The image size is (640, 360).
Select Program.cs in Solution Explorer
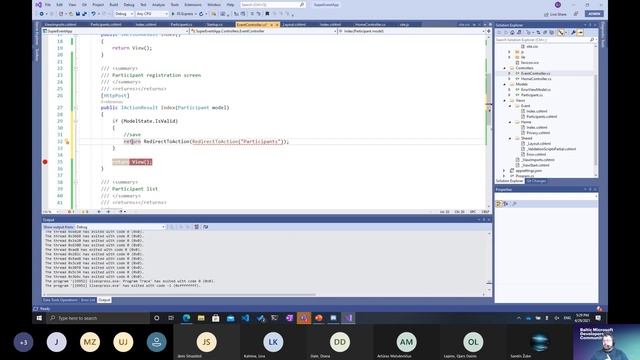(524, 176)
